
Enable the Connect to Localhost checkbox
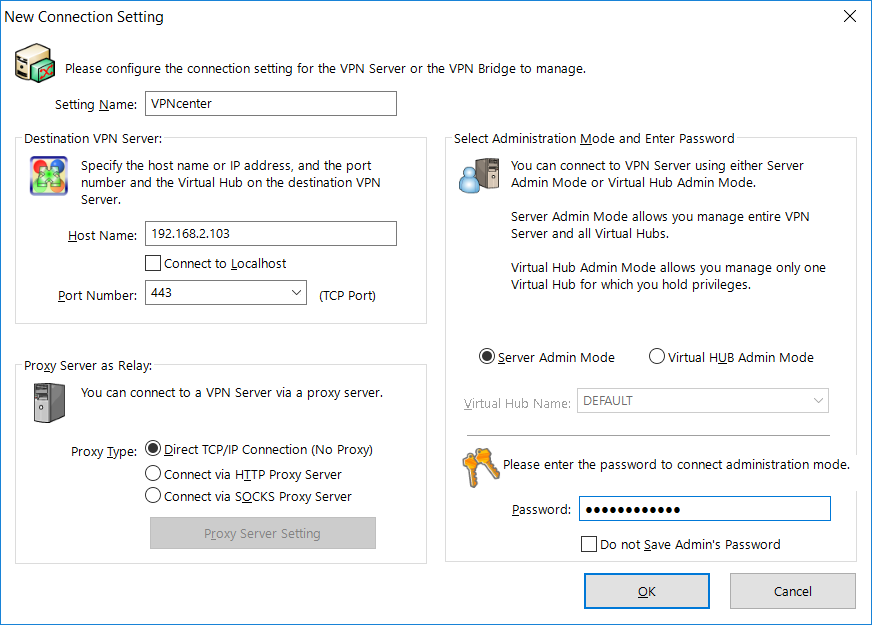153,263
